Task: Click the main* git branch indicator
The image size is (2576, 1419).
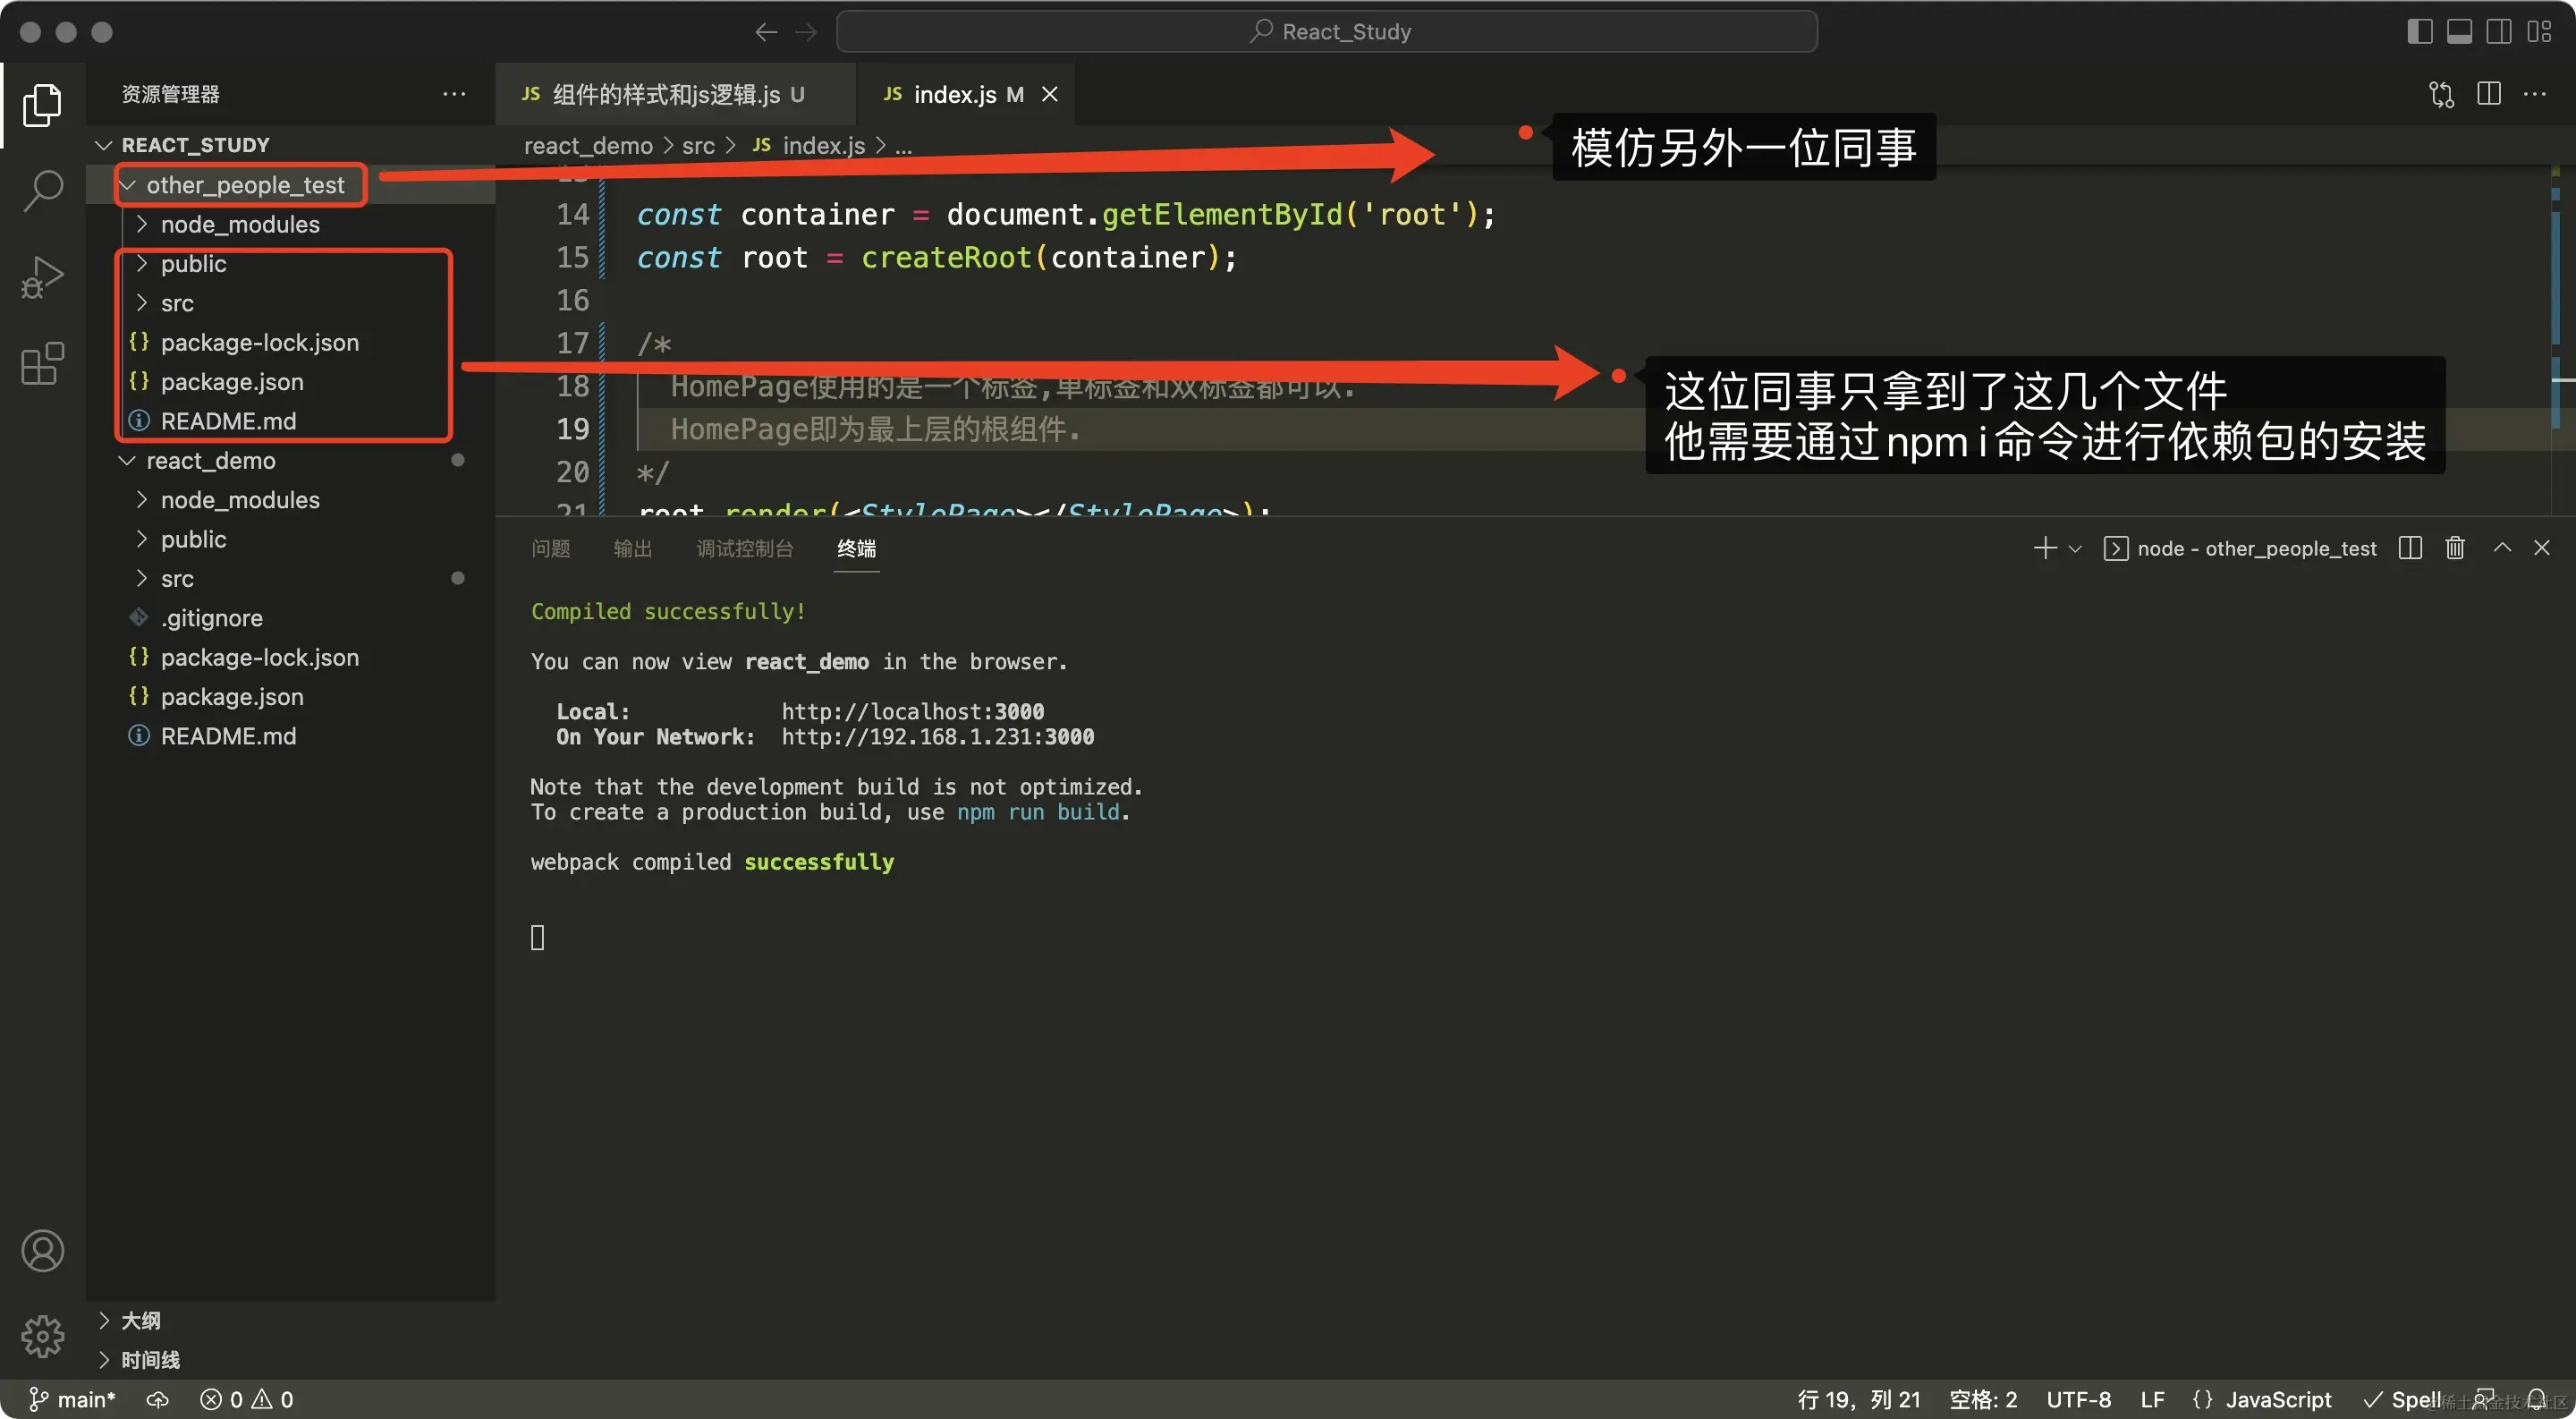Action: click(73, 1399)
